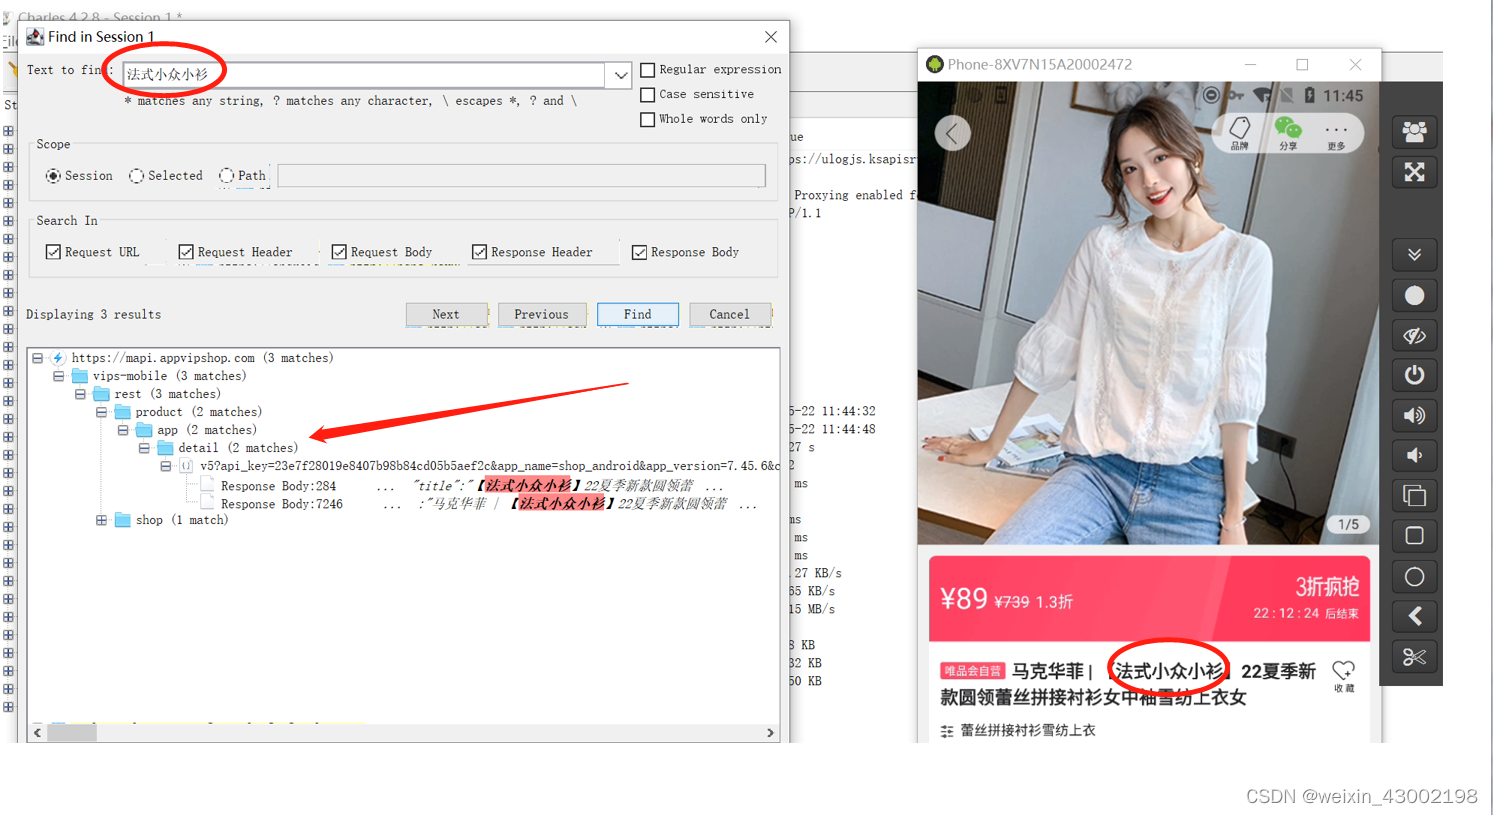
Task: Collapse the rest folder node
Action: [x=80, y=394]
